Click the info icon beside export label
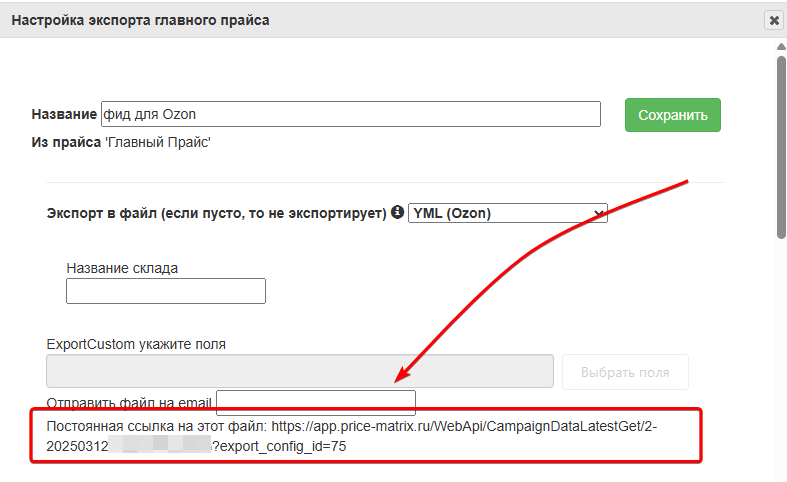 [397, 212]
